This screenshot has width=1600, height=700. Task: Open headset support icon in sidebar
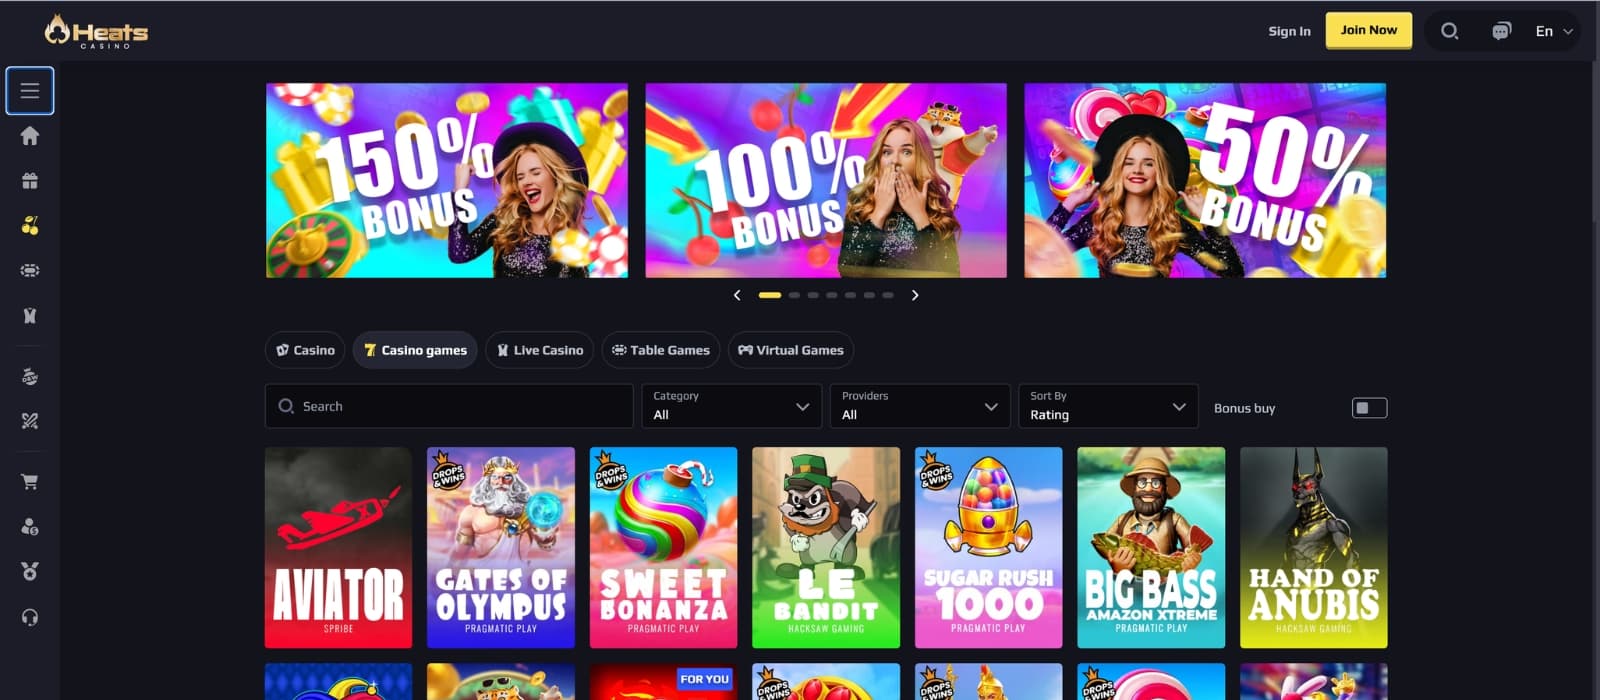pyautogui.click(x=30, y=617)
